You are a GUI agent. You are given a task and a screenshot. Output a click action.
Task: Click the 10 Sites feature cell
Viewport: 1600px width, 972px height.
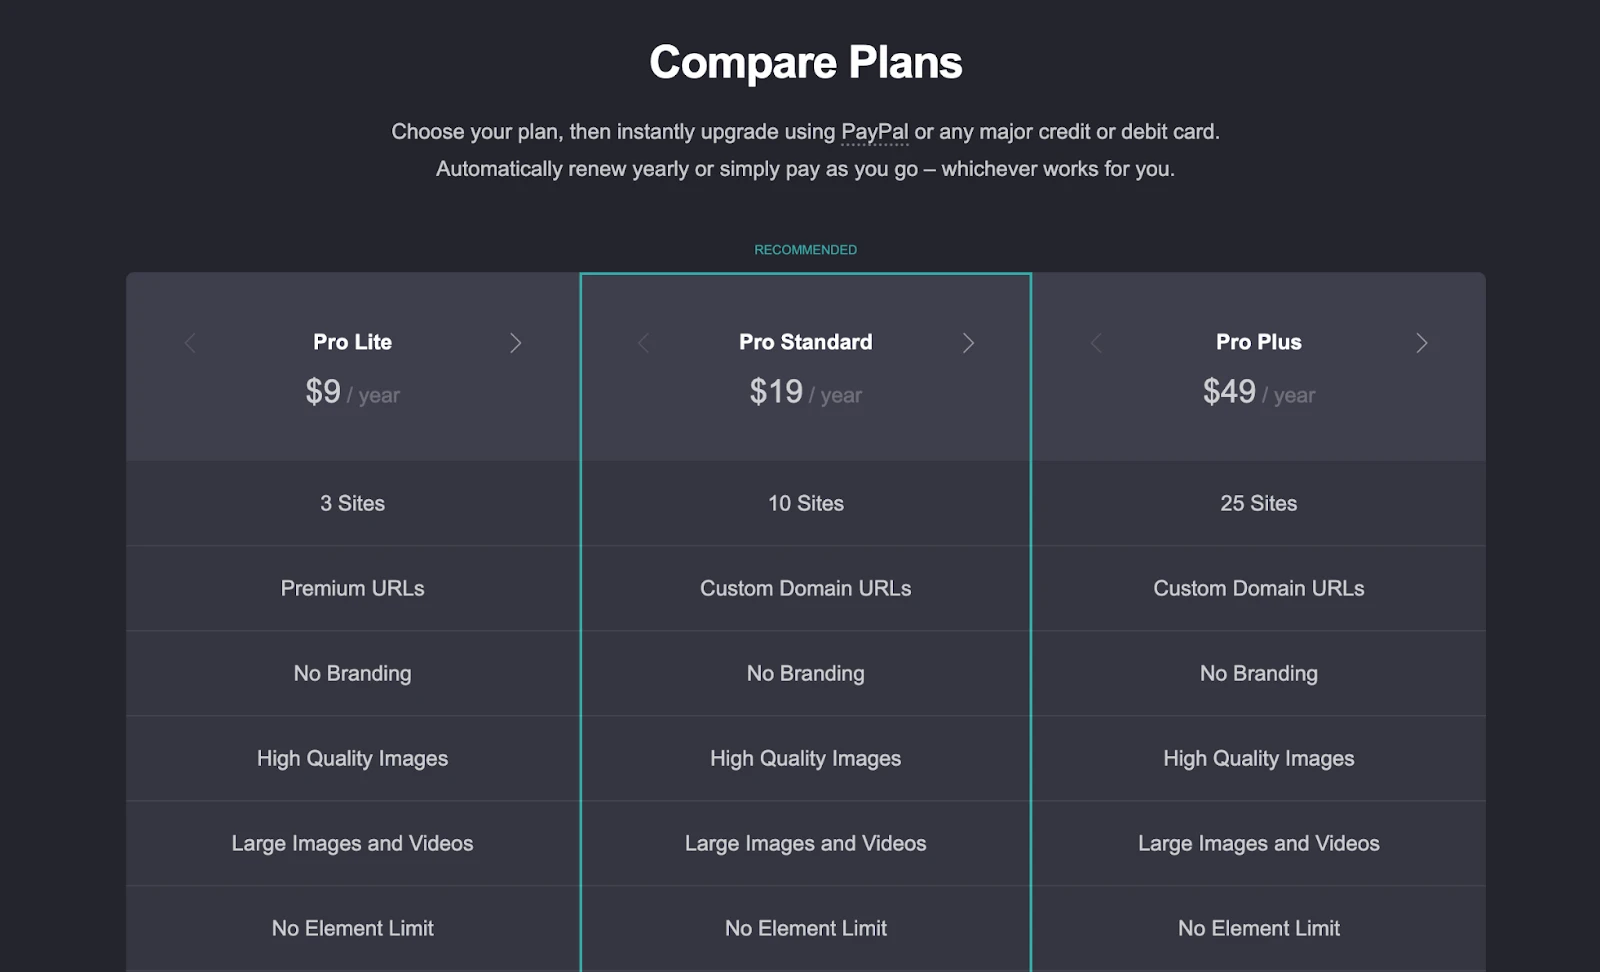point(805,503)
